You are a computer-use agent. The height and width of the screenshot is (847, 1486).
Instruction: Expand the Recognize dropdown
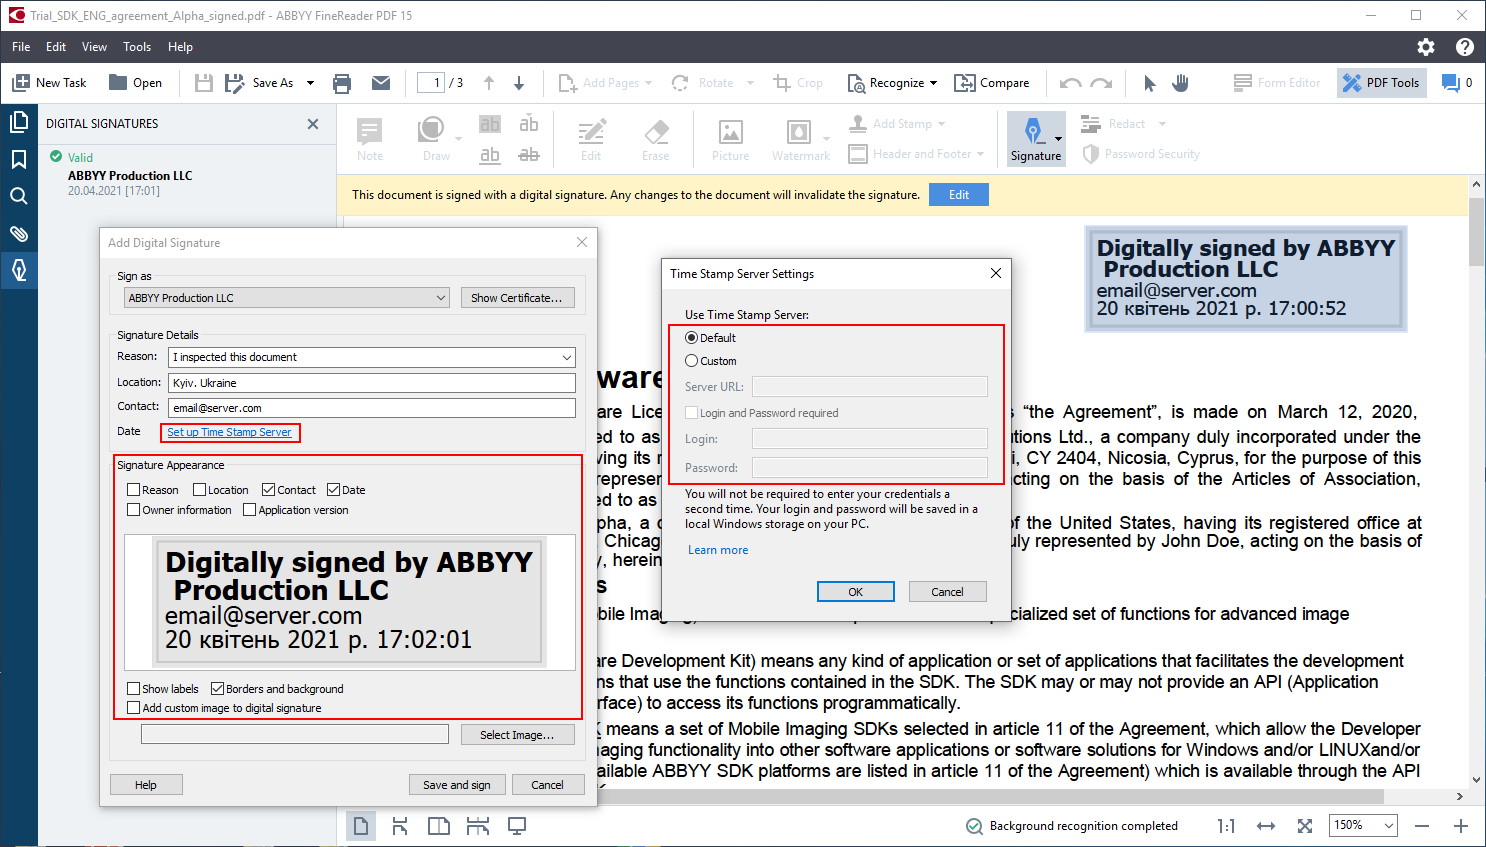pos(934,83)
